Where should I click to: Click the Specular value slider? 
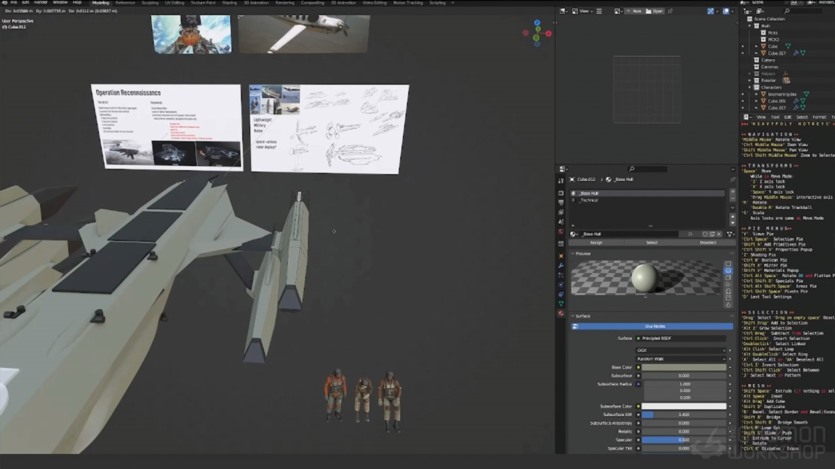click(x=684, y=440)
